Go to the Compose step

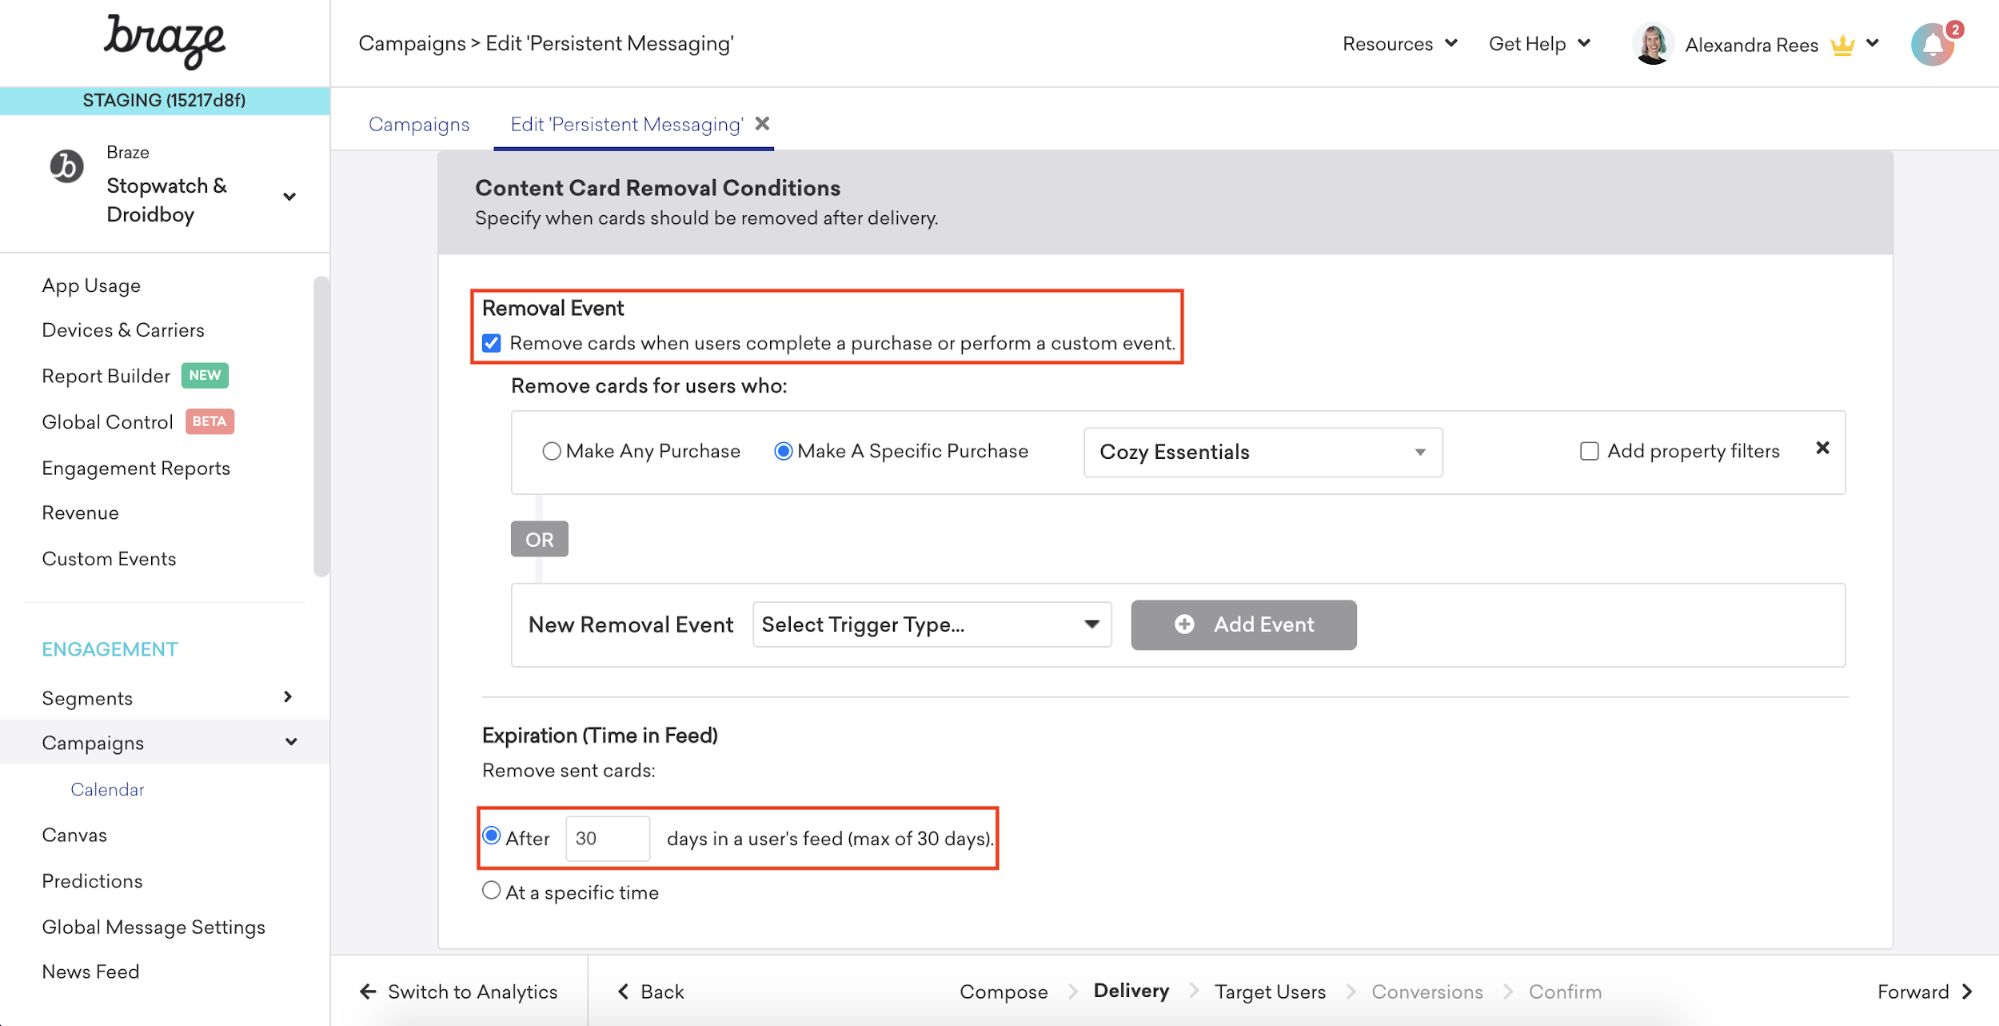(x=1003, y=991)
